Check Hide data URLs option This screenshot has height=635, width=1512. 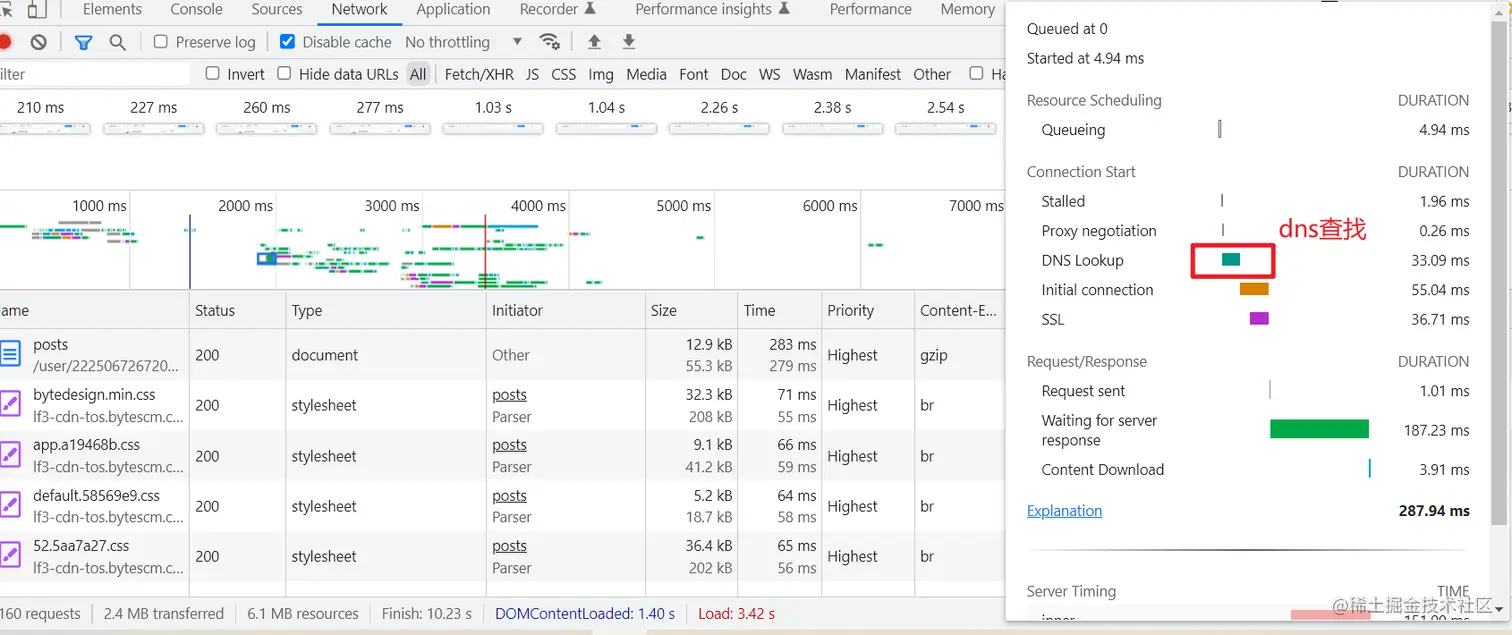tap(284, 74)
